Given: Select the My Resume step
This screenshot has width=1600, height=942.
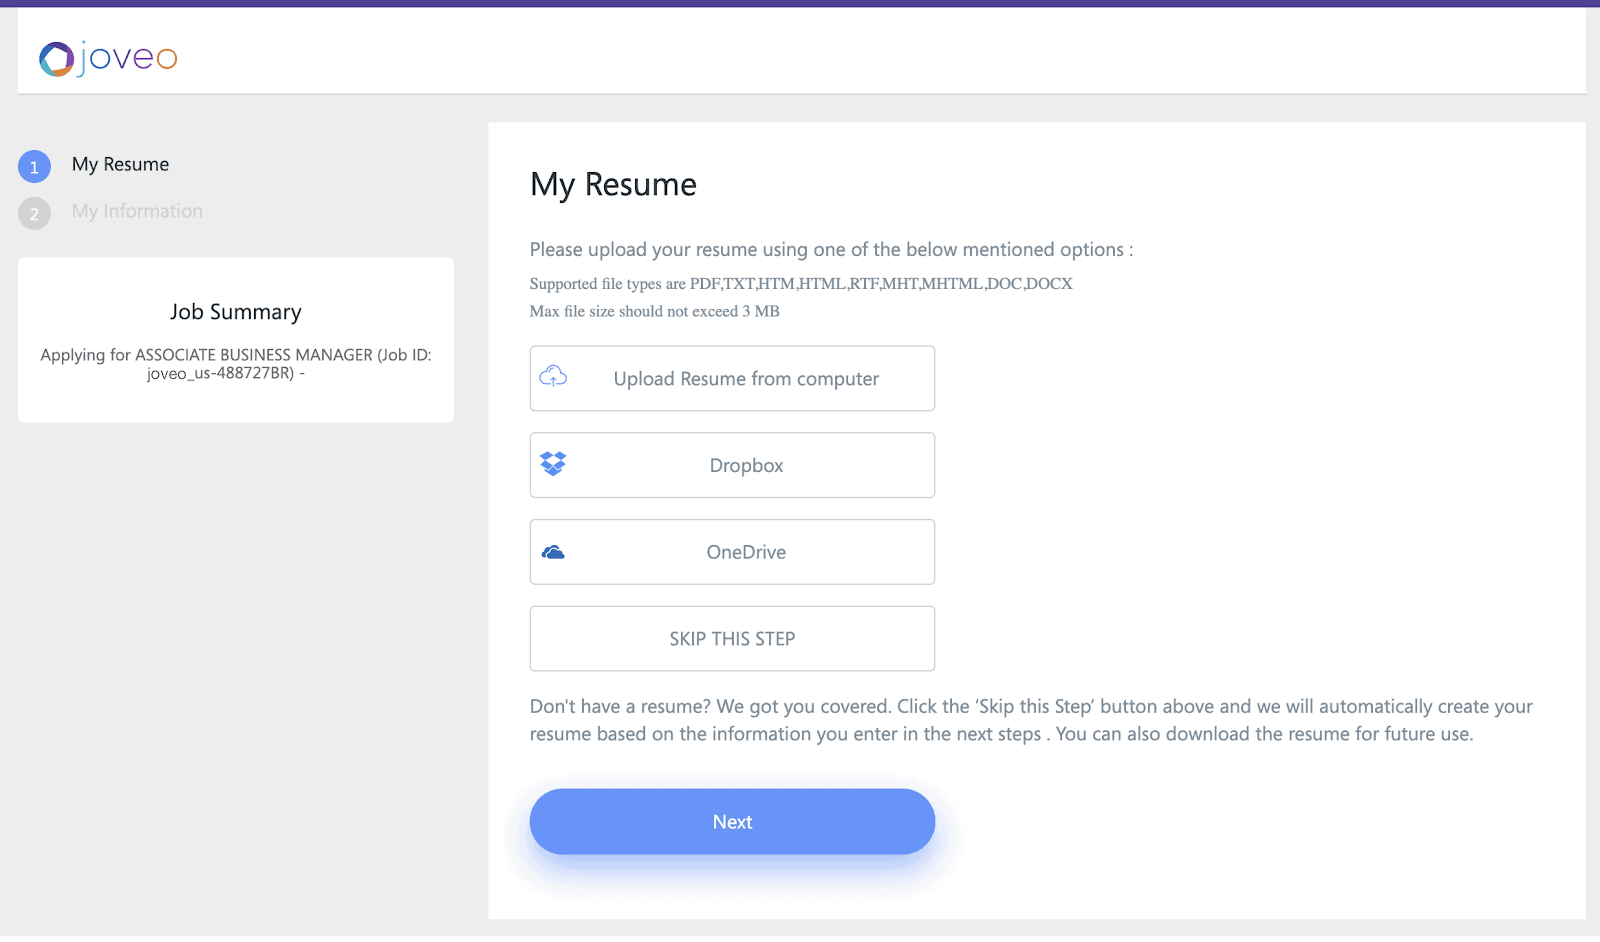Looking at the screenshot, I should point(119,164).
